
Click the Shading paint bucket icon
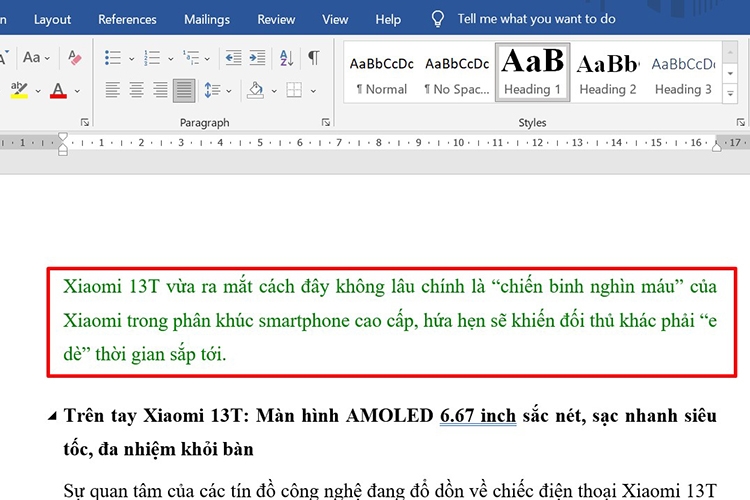click(x=255, y=90)
